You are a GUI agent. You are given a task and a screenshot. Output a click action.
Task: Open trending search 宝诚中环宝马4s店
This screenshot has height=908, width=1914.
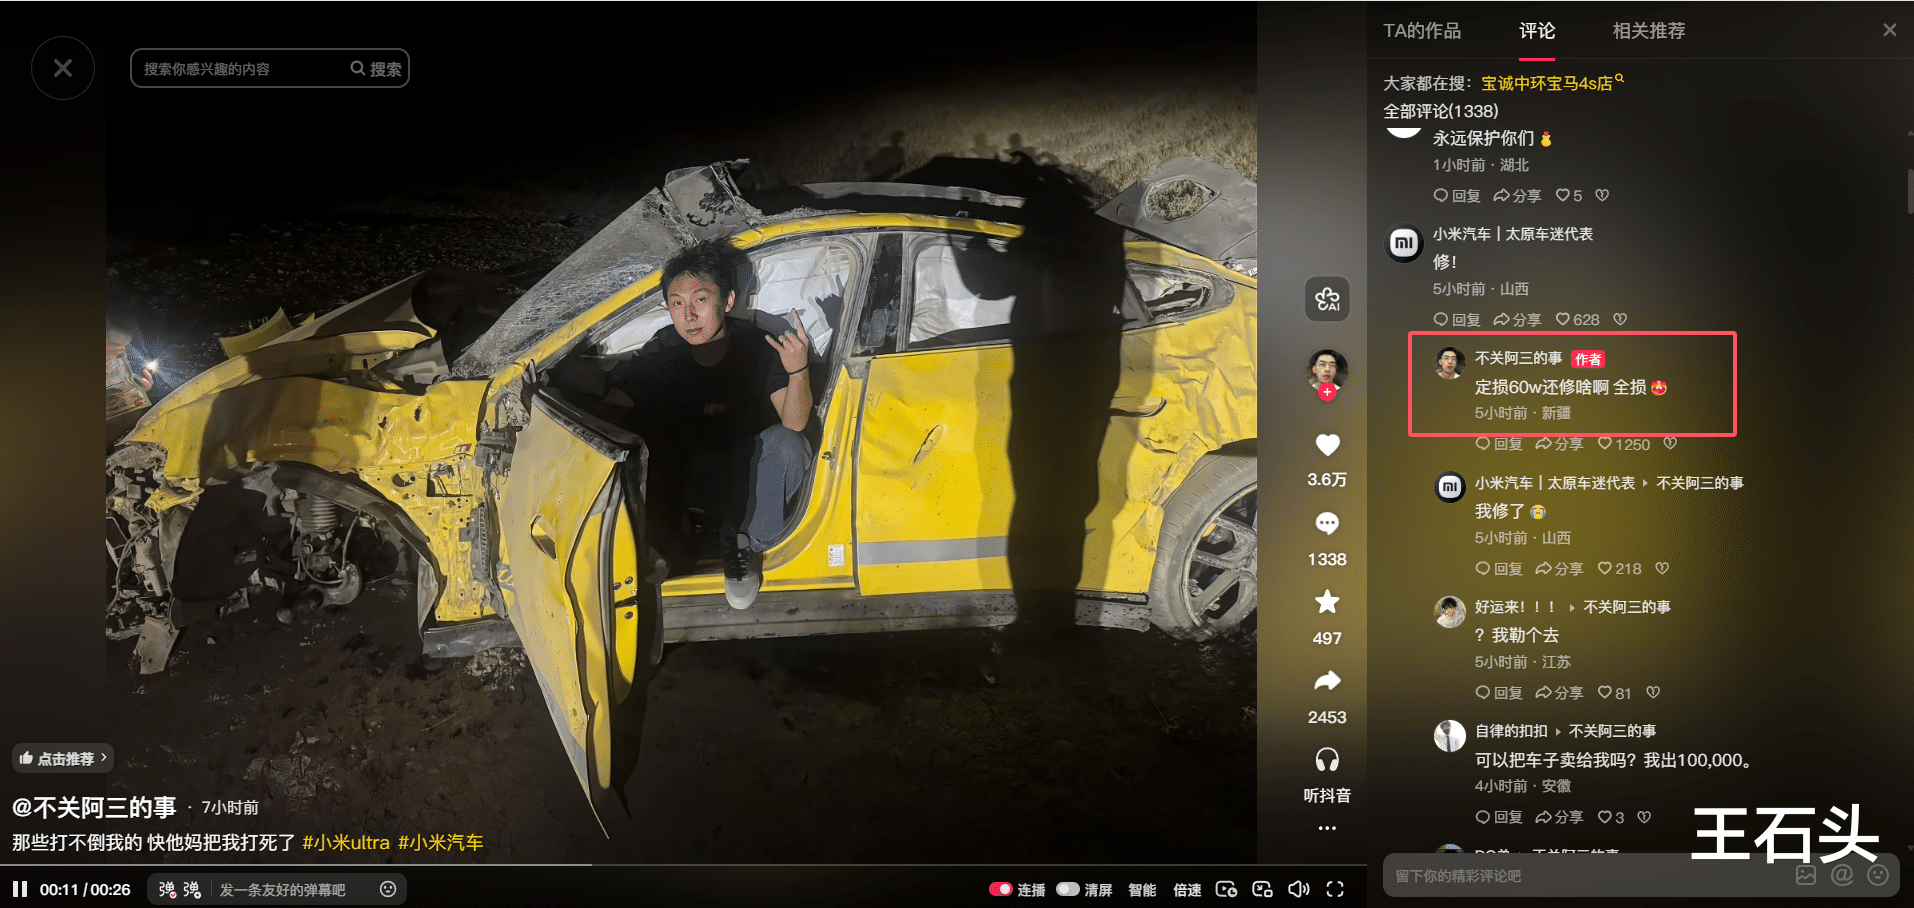(x=1552, y=83)
